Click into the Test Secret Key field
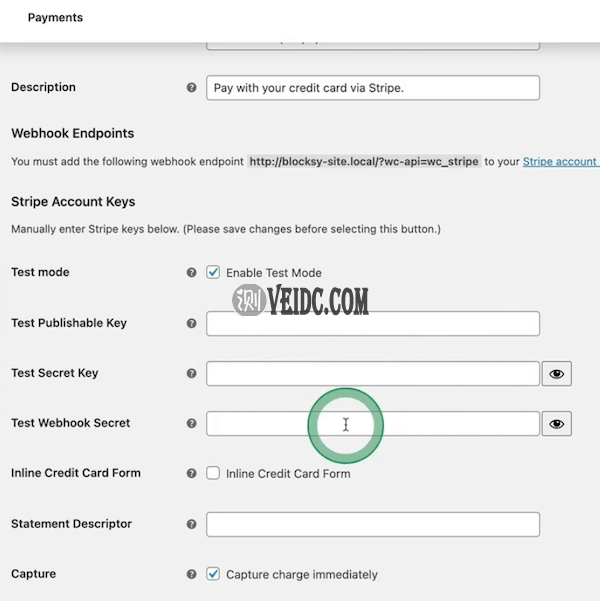The image size is (600, 601). coord(372,373)
